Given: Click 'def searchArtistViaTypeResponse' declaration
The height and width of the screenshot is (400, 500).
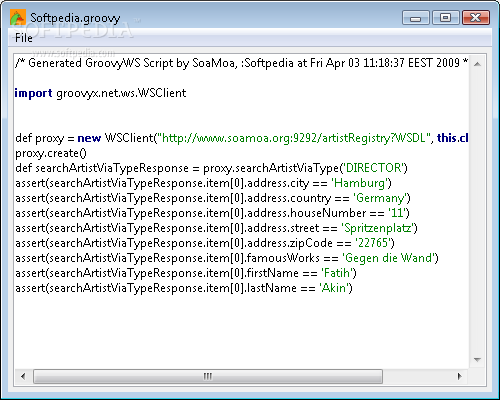Looking at the screenshot, I should 102,168.
